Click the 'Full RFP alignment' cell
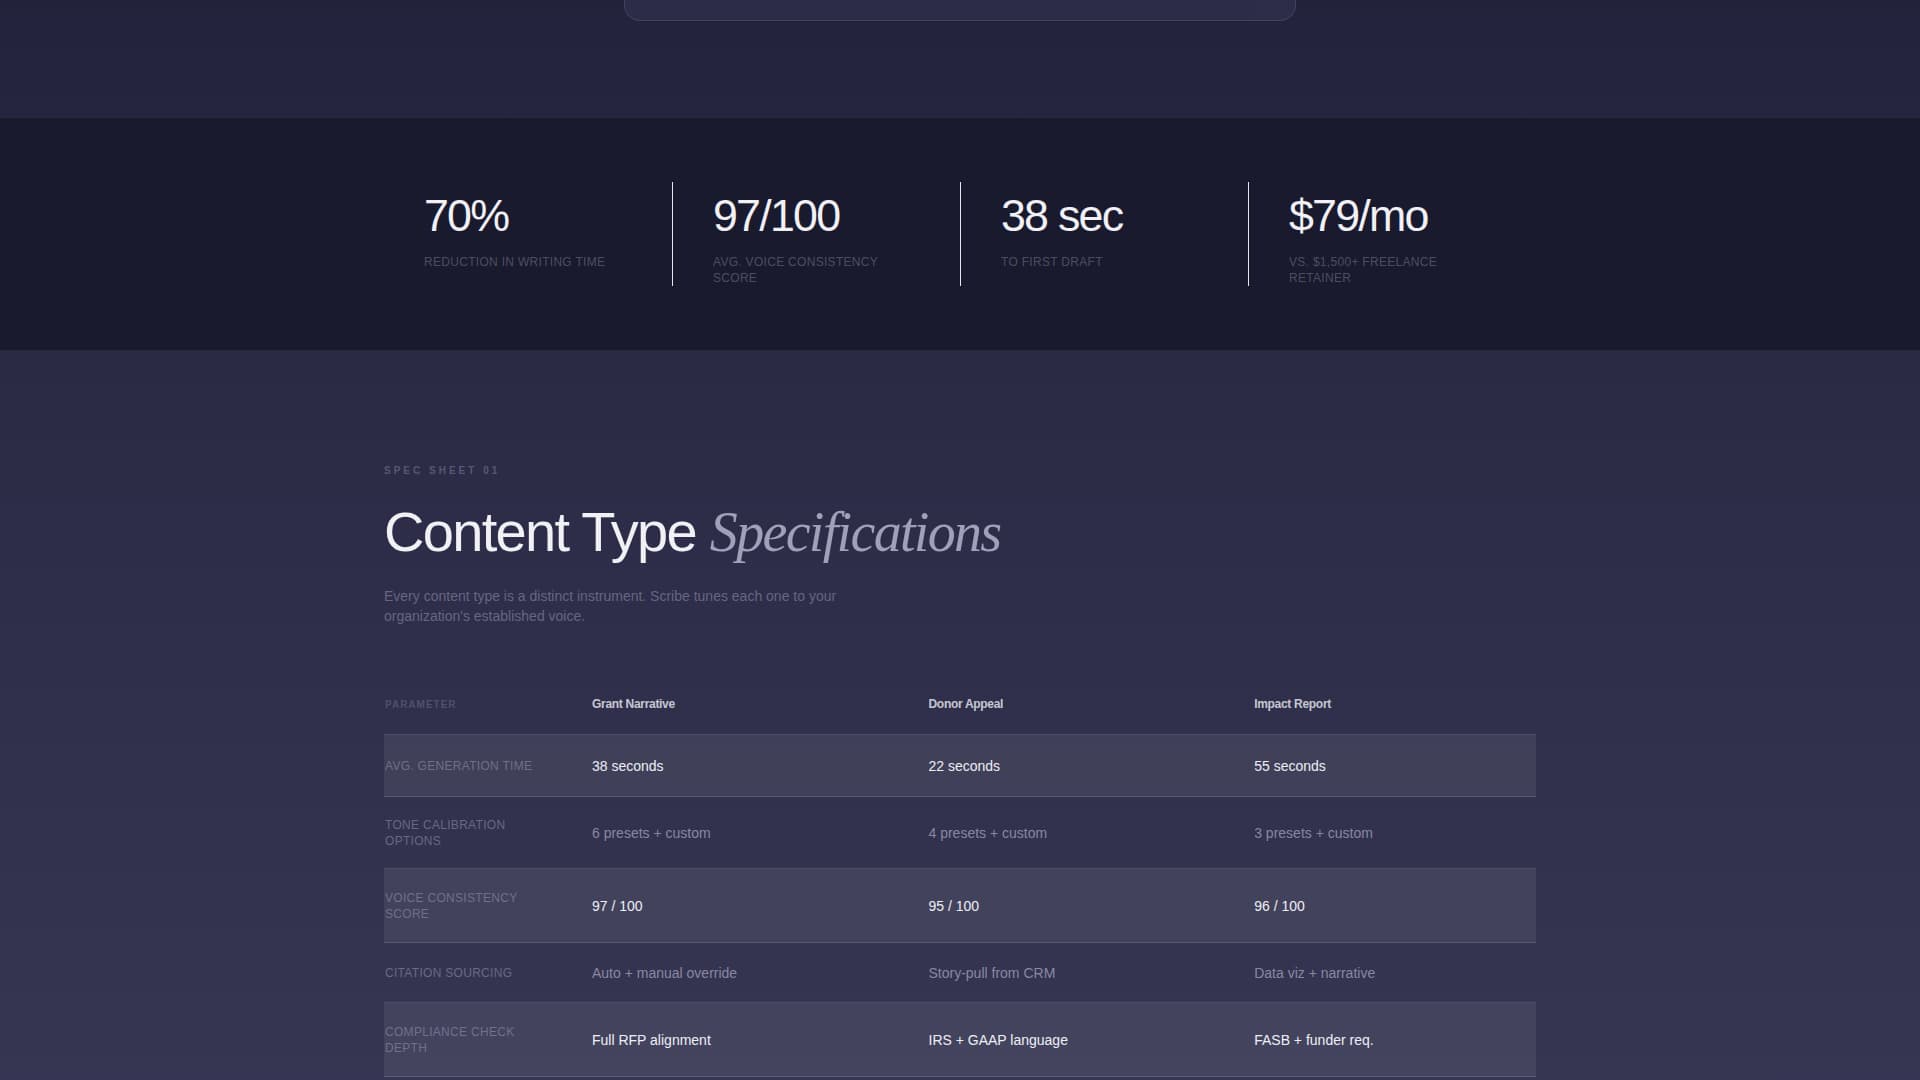This screenshot has height=1080, width=1920. 651,1040
